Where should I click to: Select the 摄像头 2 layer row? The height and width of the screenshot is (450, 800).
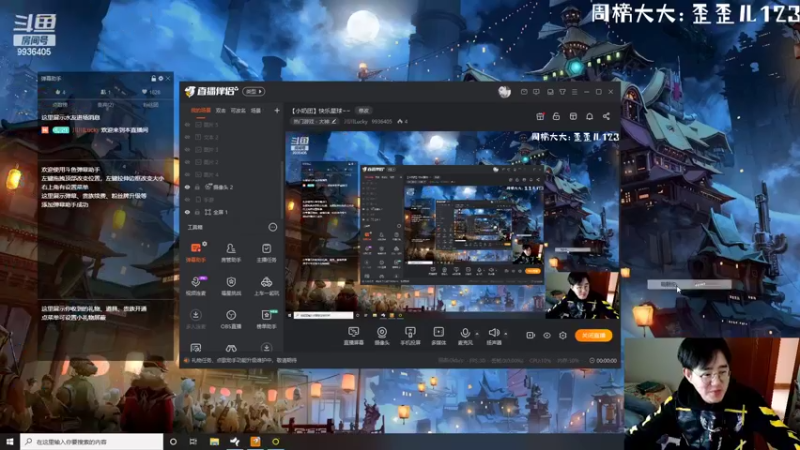pyautogui.click(x=231, y=187)
